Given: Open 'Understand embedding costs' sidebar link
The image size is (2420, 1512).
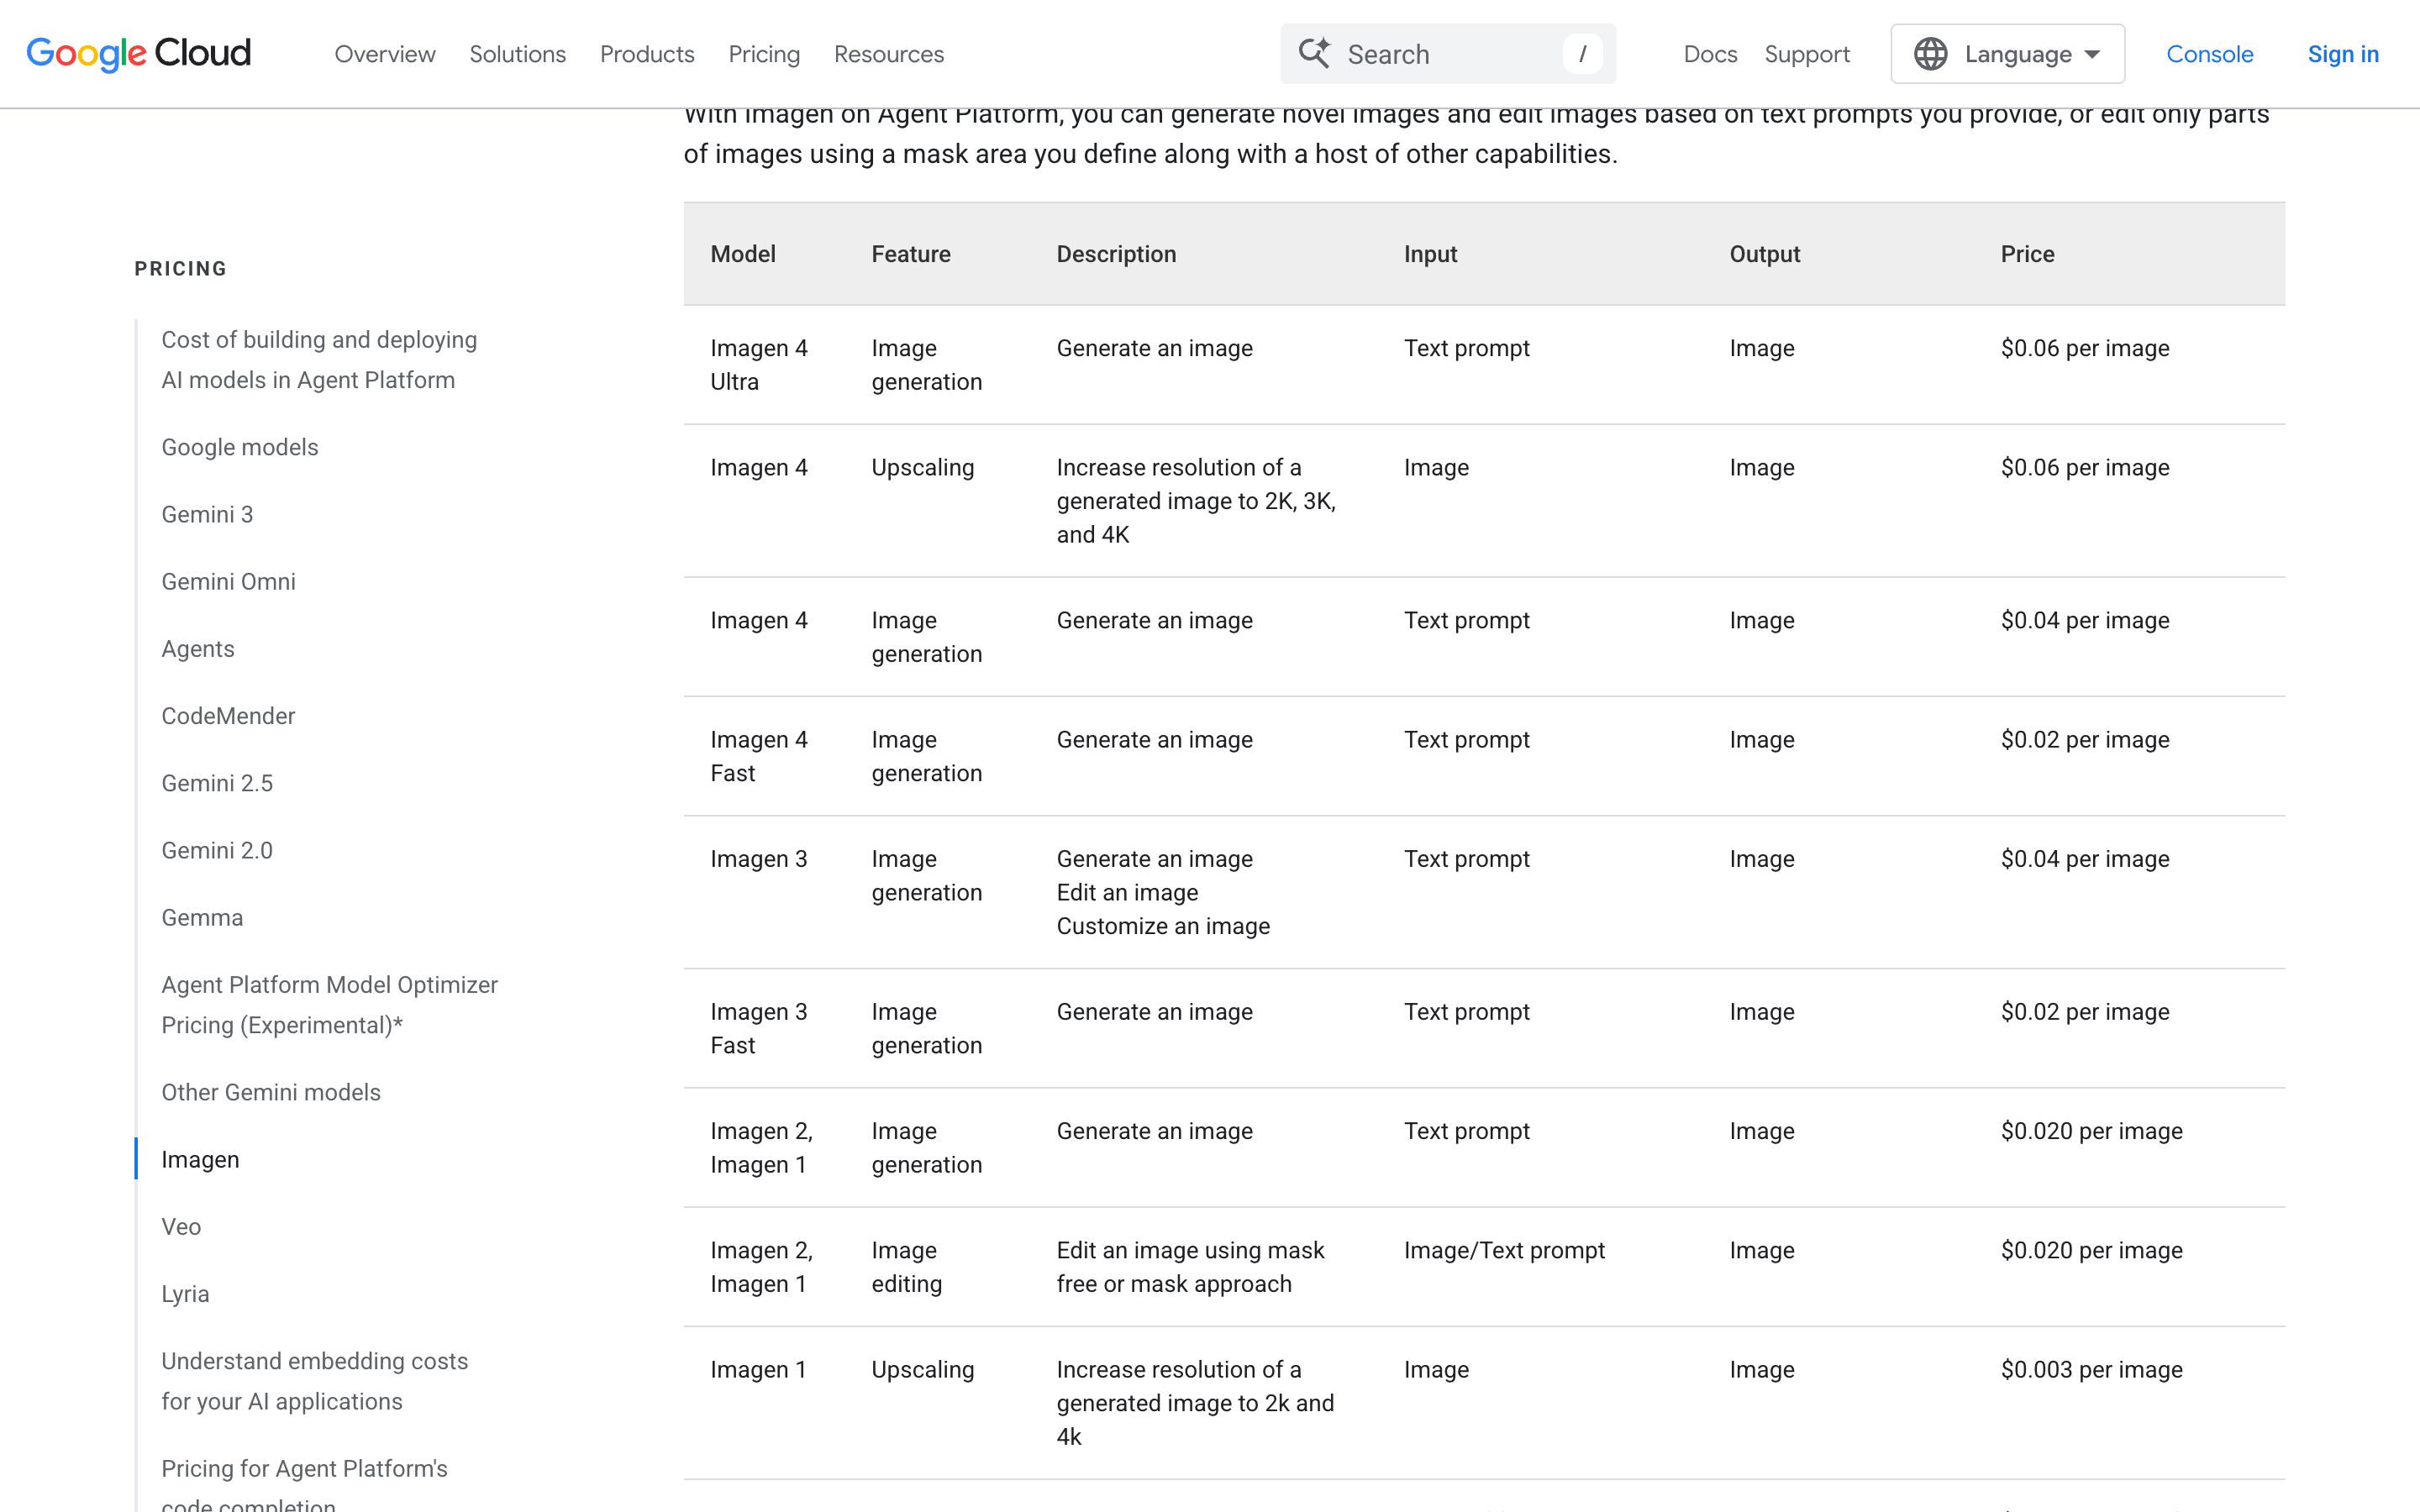Looking at the screenshot, I should coord(314,1381).
